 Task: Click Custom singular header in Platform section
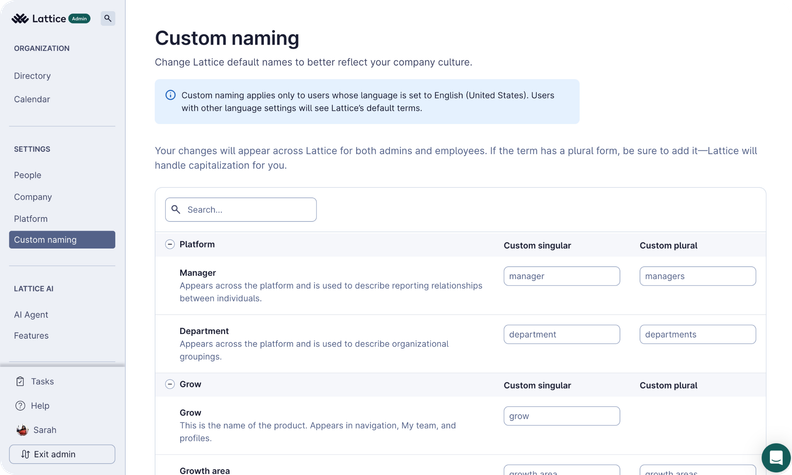click(537, 245)
